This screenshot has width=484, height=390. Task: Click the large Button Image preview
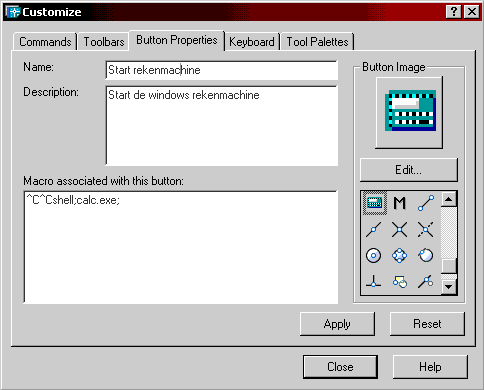(409, 112)
